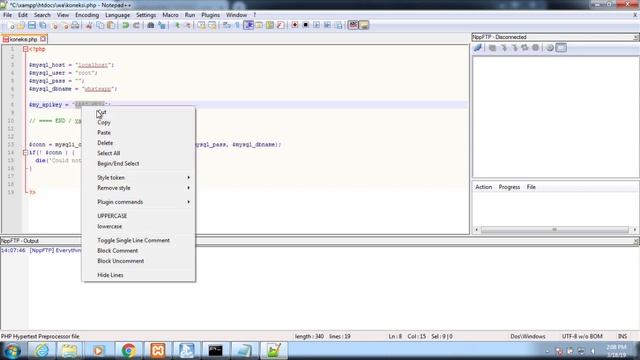This screenshot has height=360, width=640.
Task: Choose lowercase in the context menu
Action: click(x=138, y=226)
